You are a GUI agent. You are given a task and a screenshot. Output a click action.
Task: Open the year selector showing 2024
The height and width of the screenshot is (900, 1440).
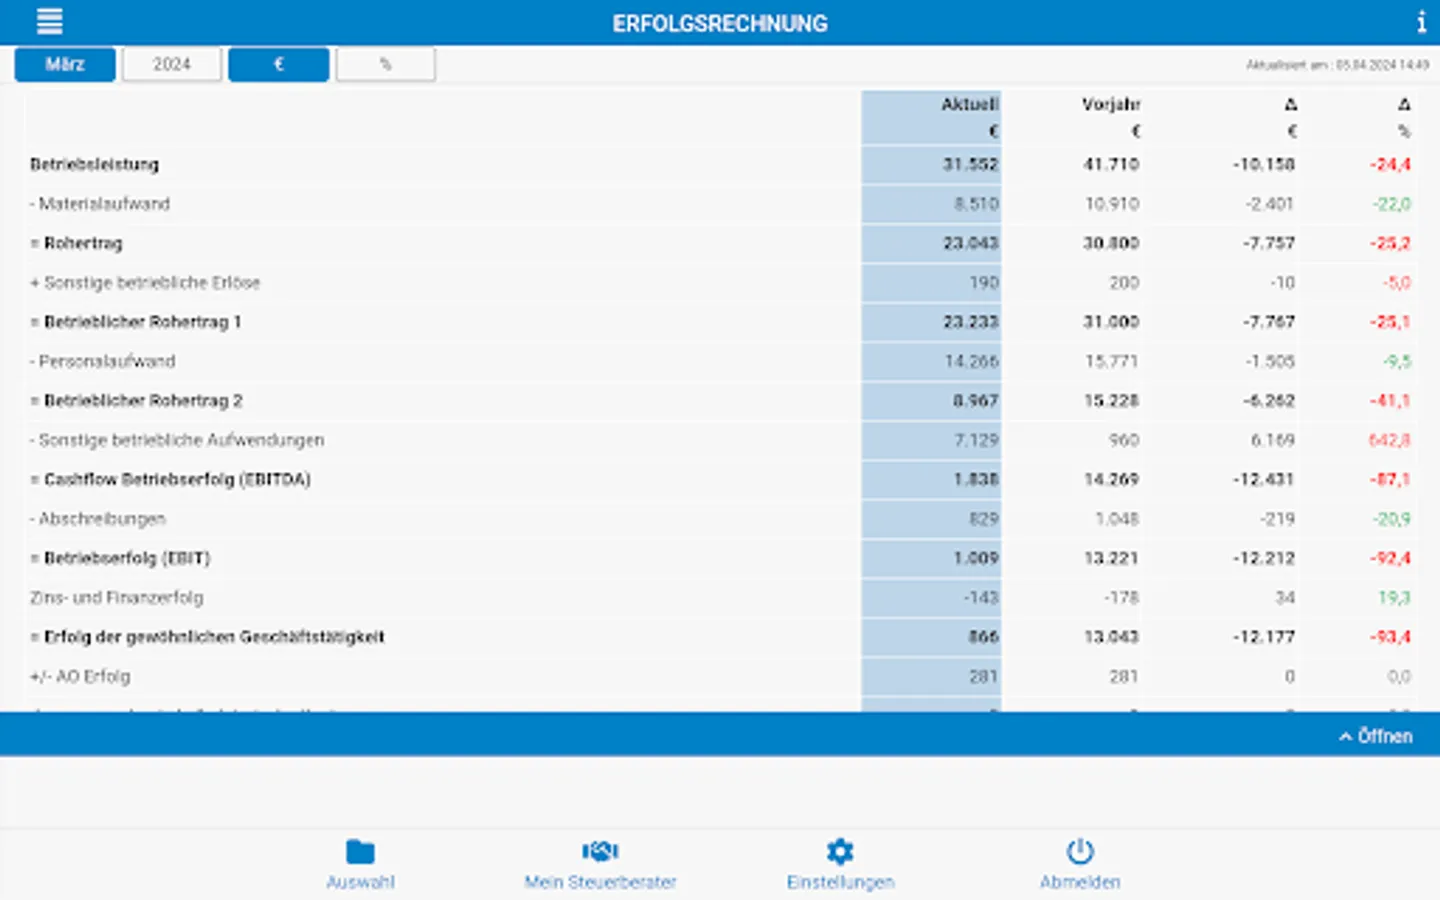coord(171,63)
